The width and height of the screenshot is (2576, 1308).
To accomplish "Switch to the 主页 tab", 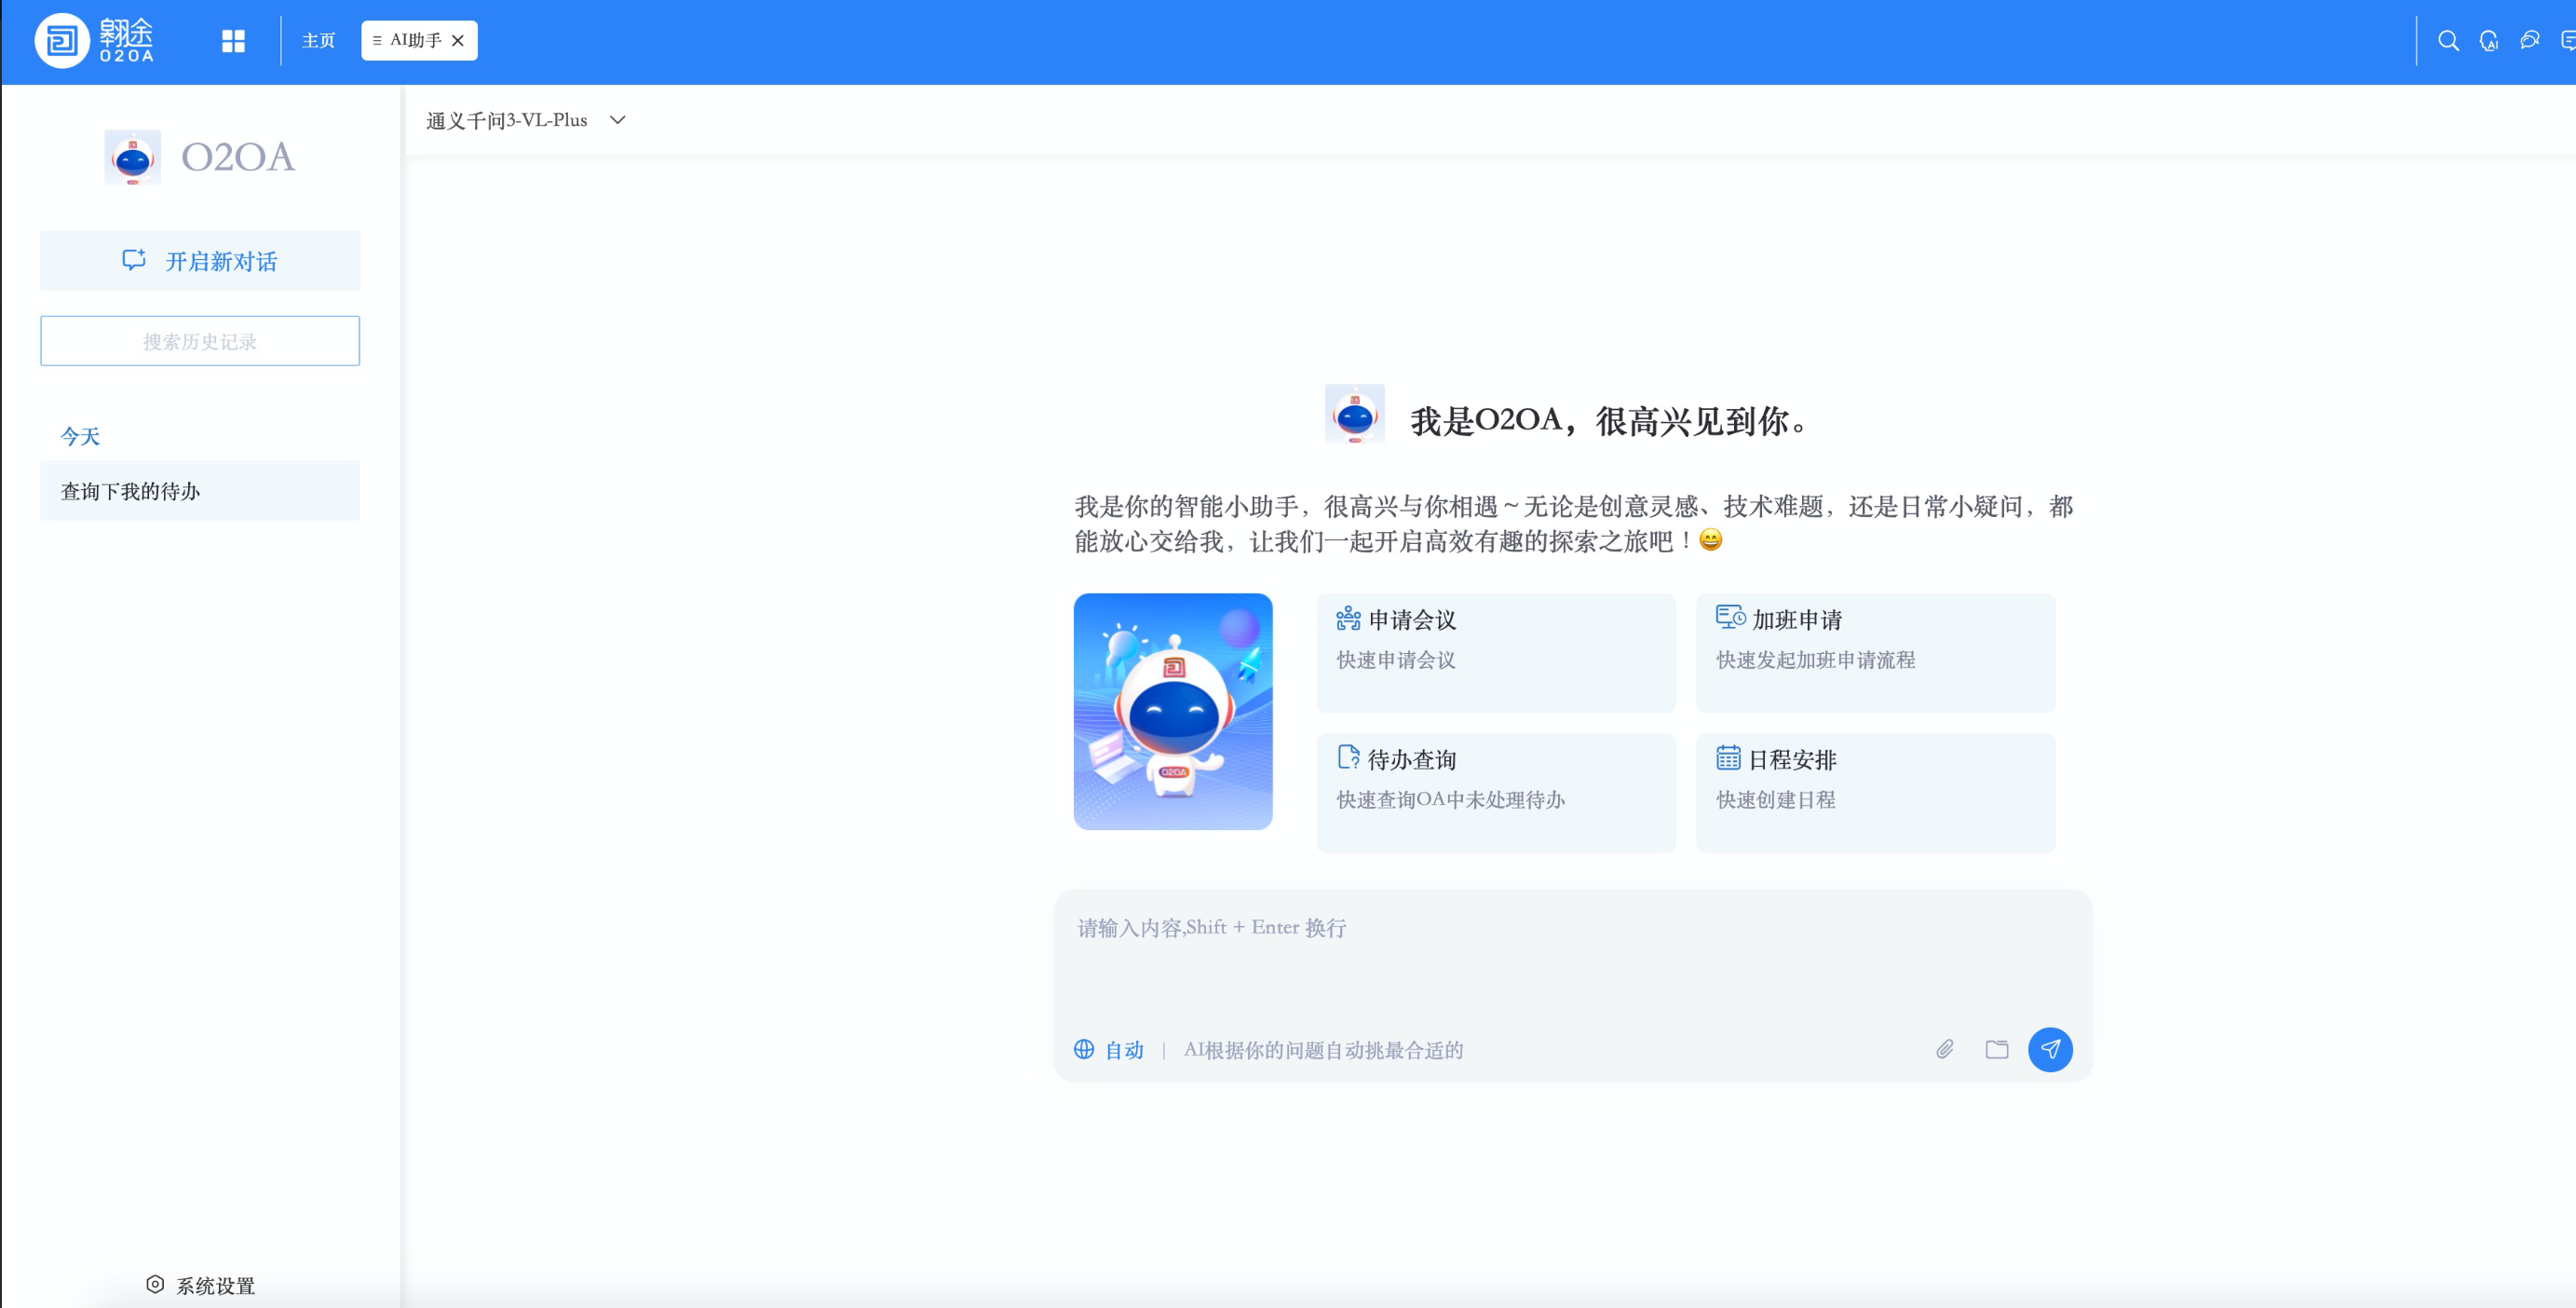I will (319, 41).
